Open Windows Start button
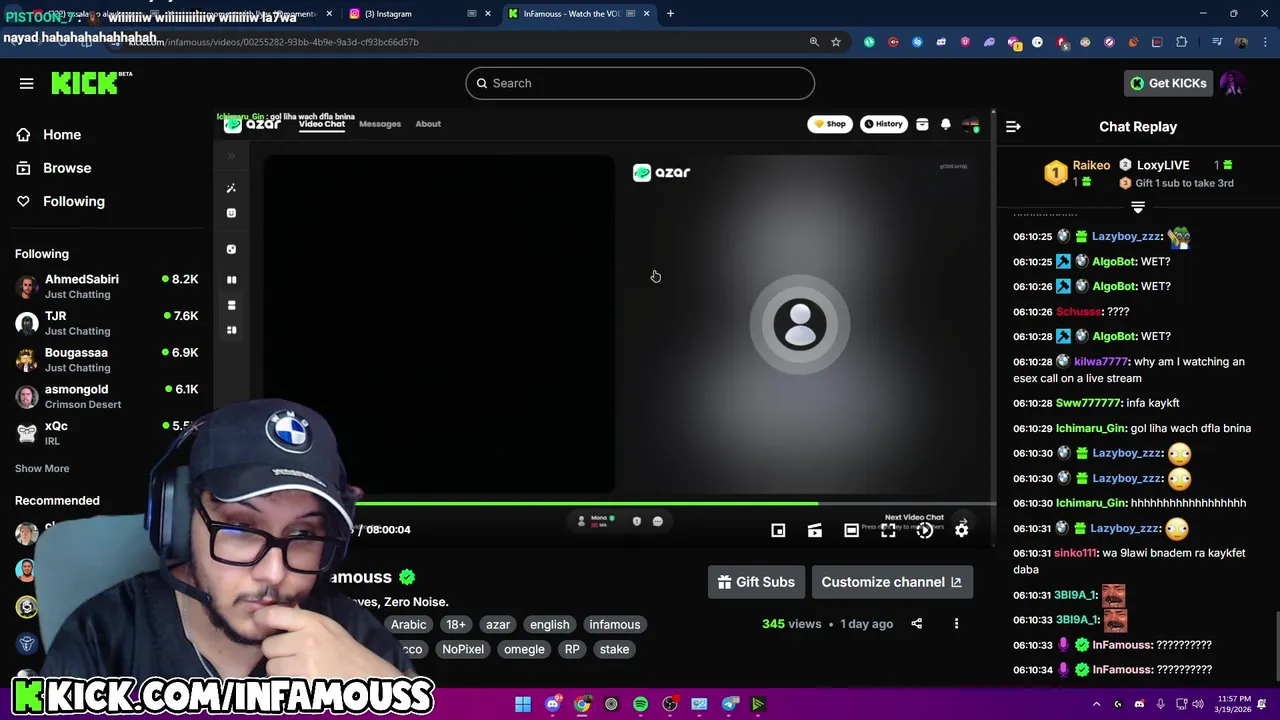 tap(522, 704)
